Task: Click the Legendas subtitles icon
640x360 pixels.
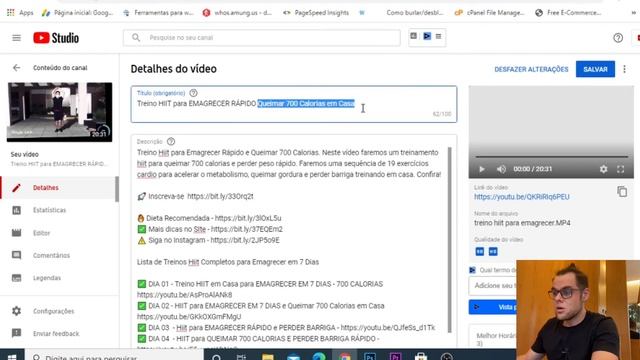Action: (x=16, y=278)
